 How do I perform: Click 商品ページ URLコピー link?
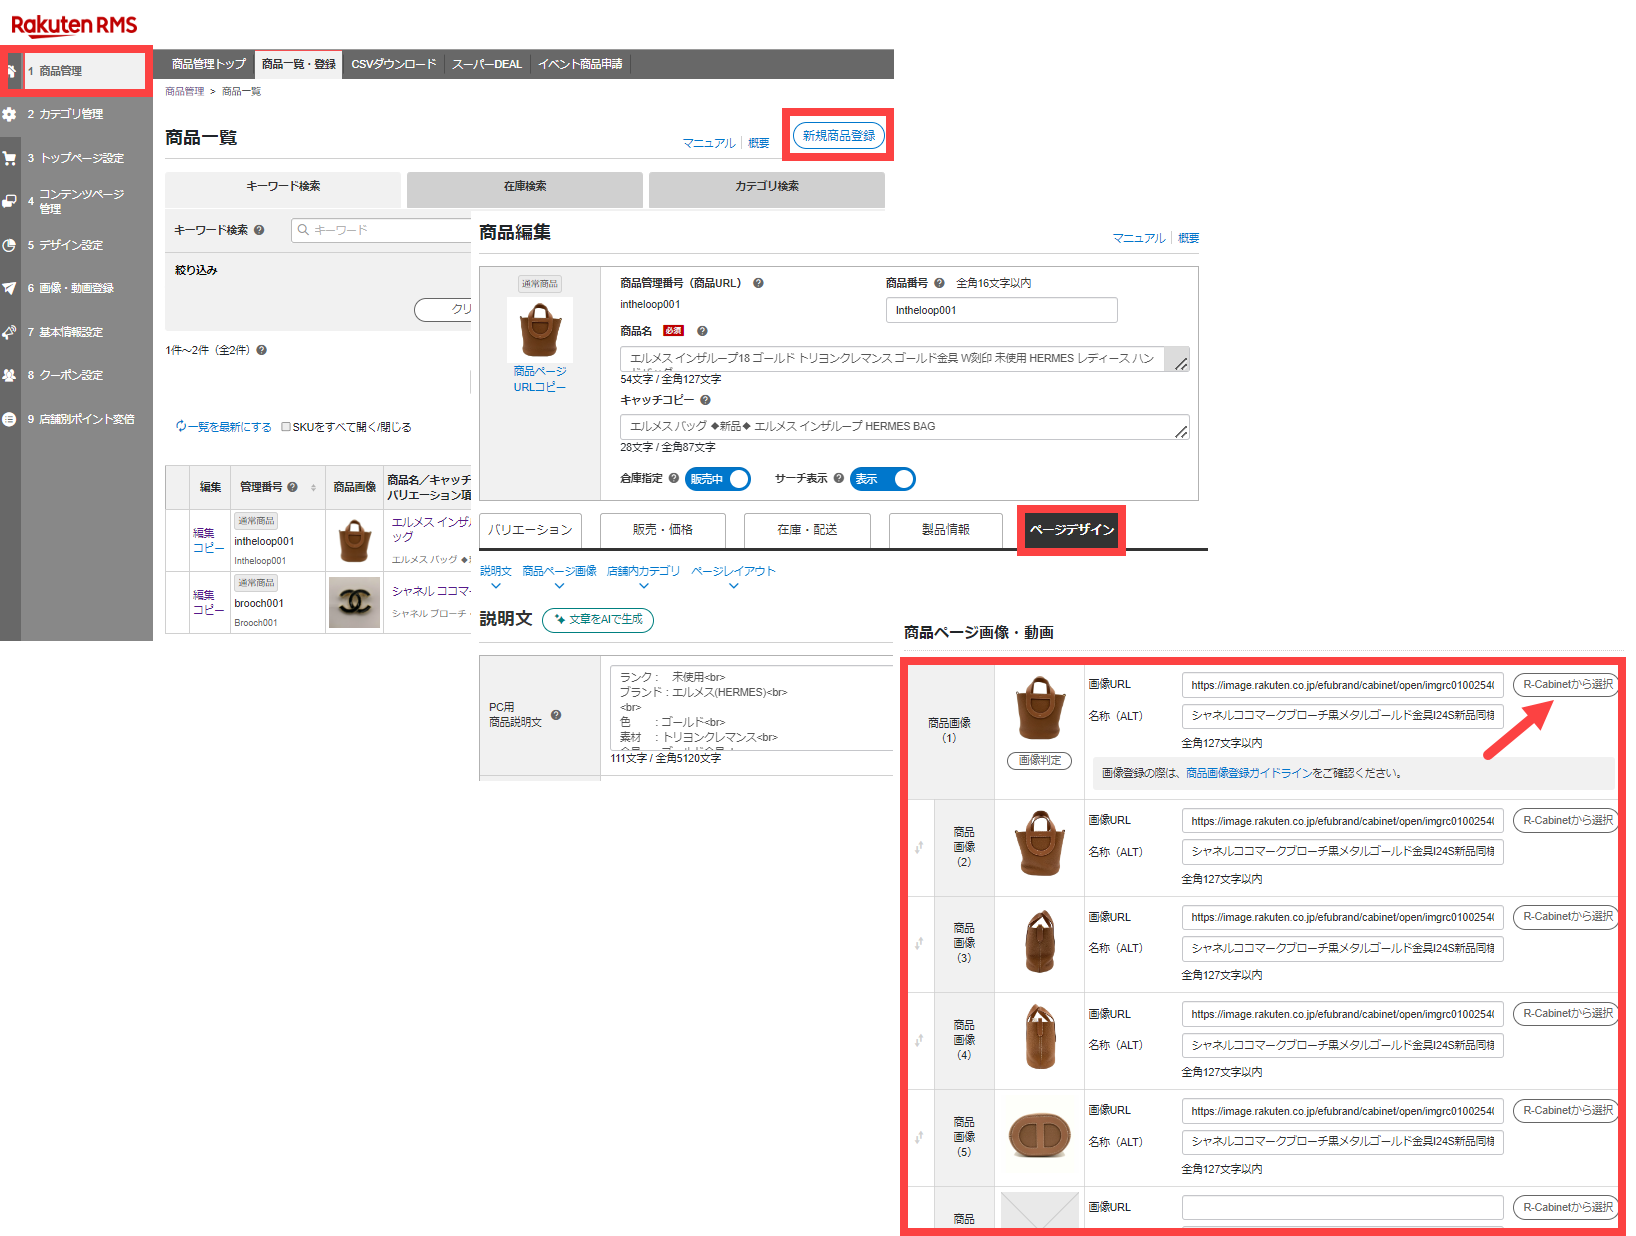[540, 379]
